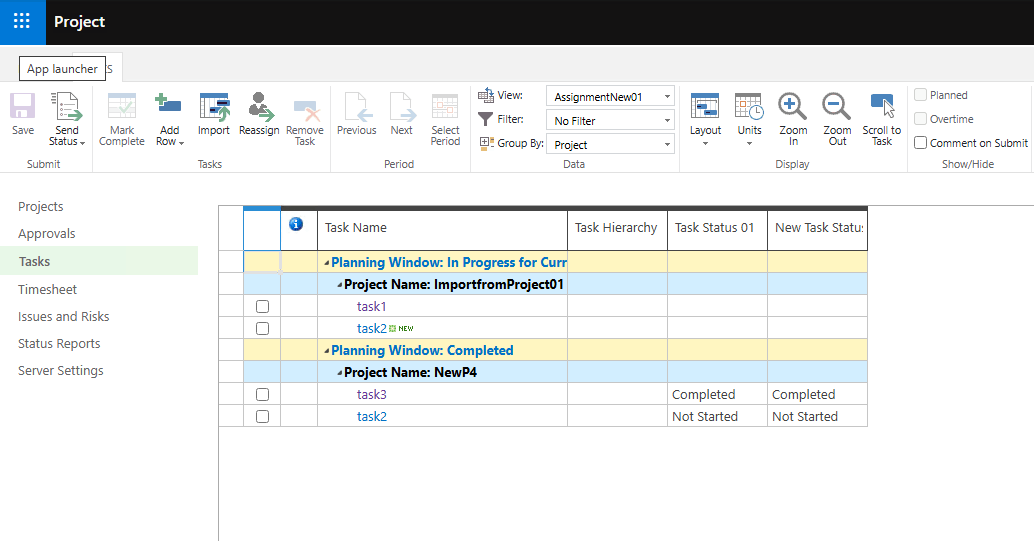This screenshot has height=541, width=1034.
Task: Toggle the Planned checkbox
Action: [x=921, y=95]
